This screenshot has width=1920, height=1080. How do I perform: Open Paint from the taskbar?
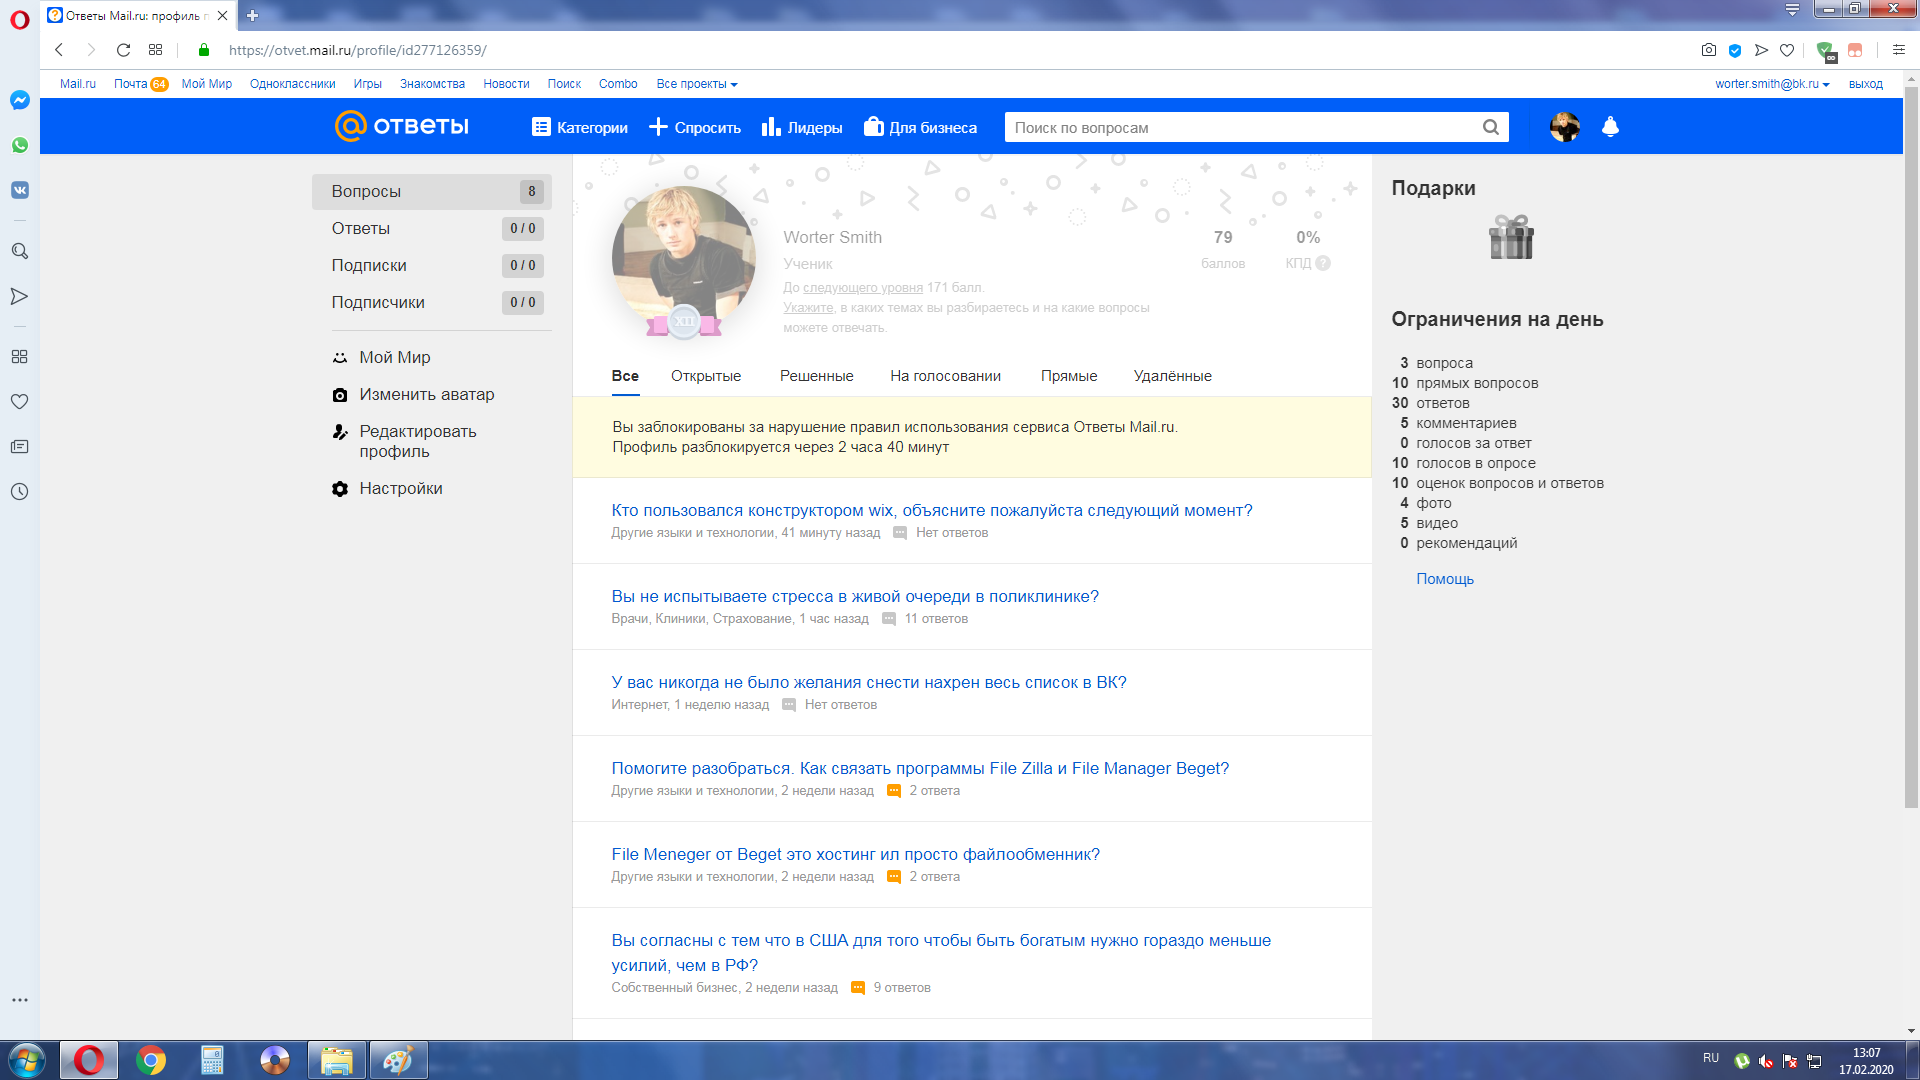(398, 1060)
